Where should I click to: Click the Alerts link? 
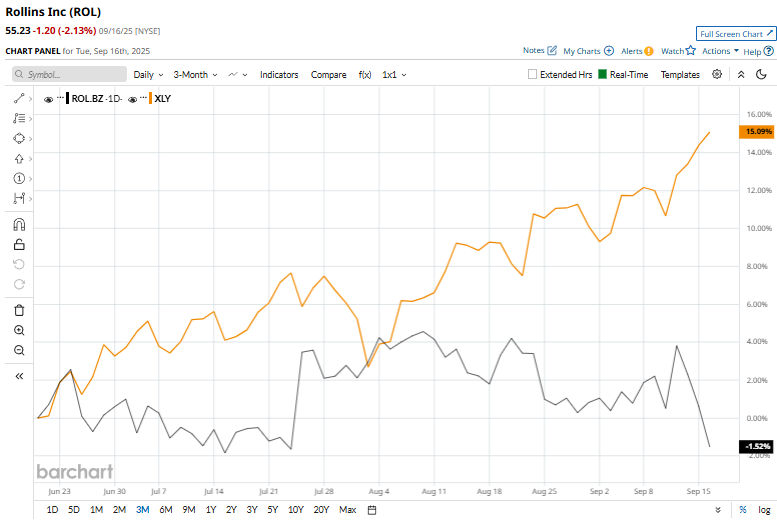click(x=631, y=51)
